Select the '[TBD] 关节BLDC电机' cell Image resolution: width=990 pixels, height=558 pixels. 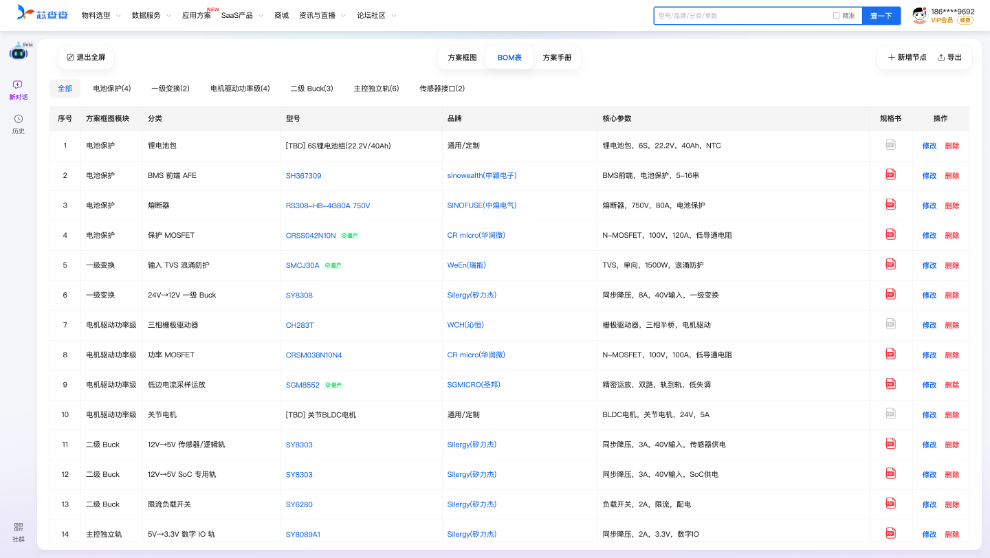pos(321,415)
